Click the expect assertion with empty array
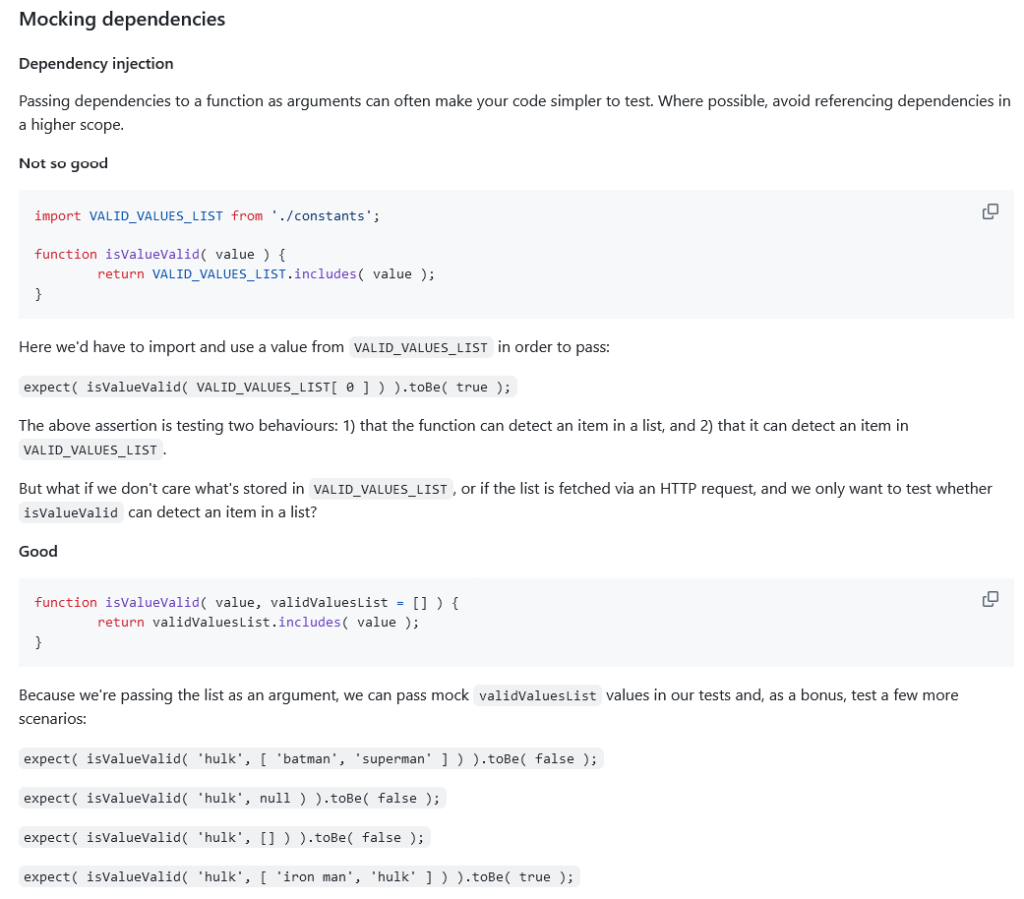Screen dimensions: 1024x899 [x=225, y=838]
